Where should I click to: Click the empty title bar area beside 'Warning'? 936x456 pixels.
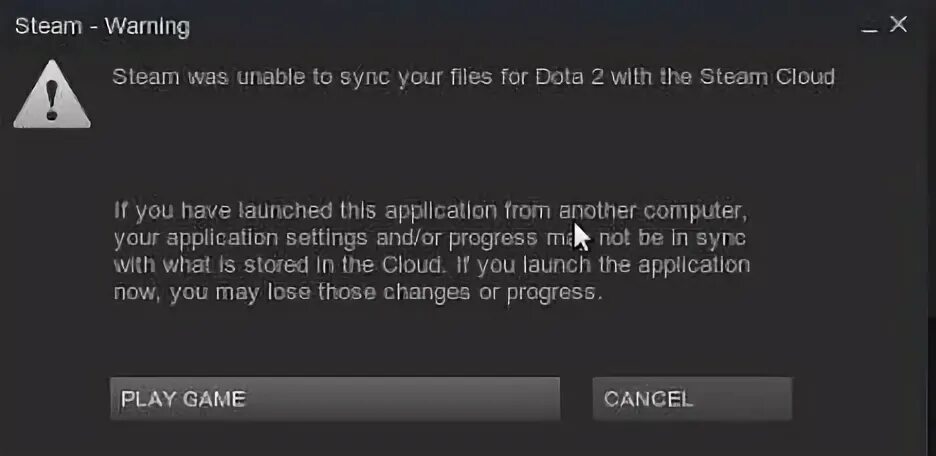point(525,26)
